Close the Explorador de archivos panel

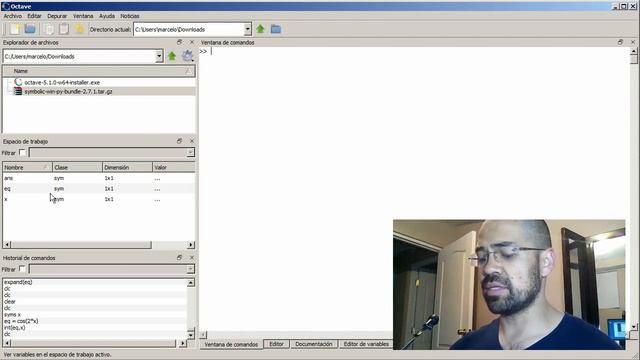[x=192, y=42]
